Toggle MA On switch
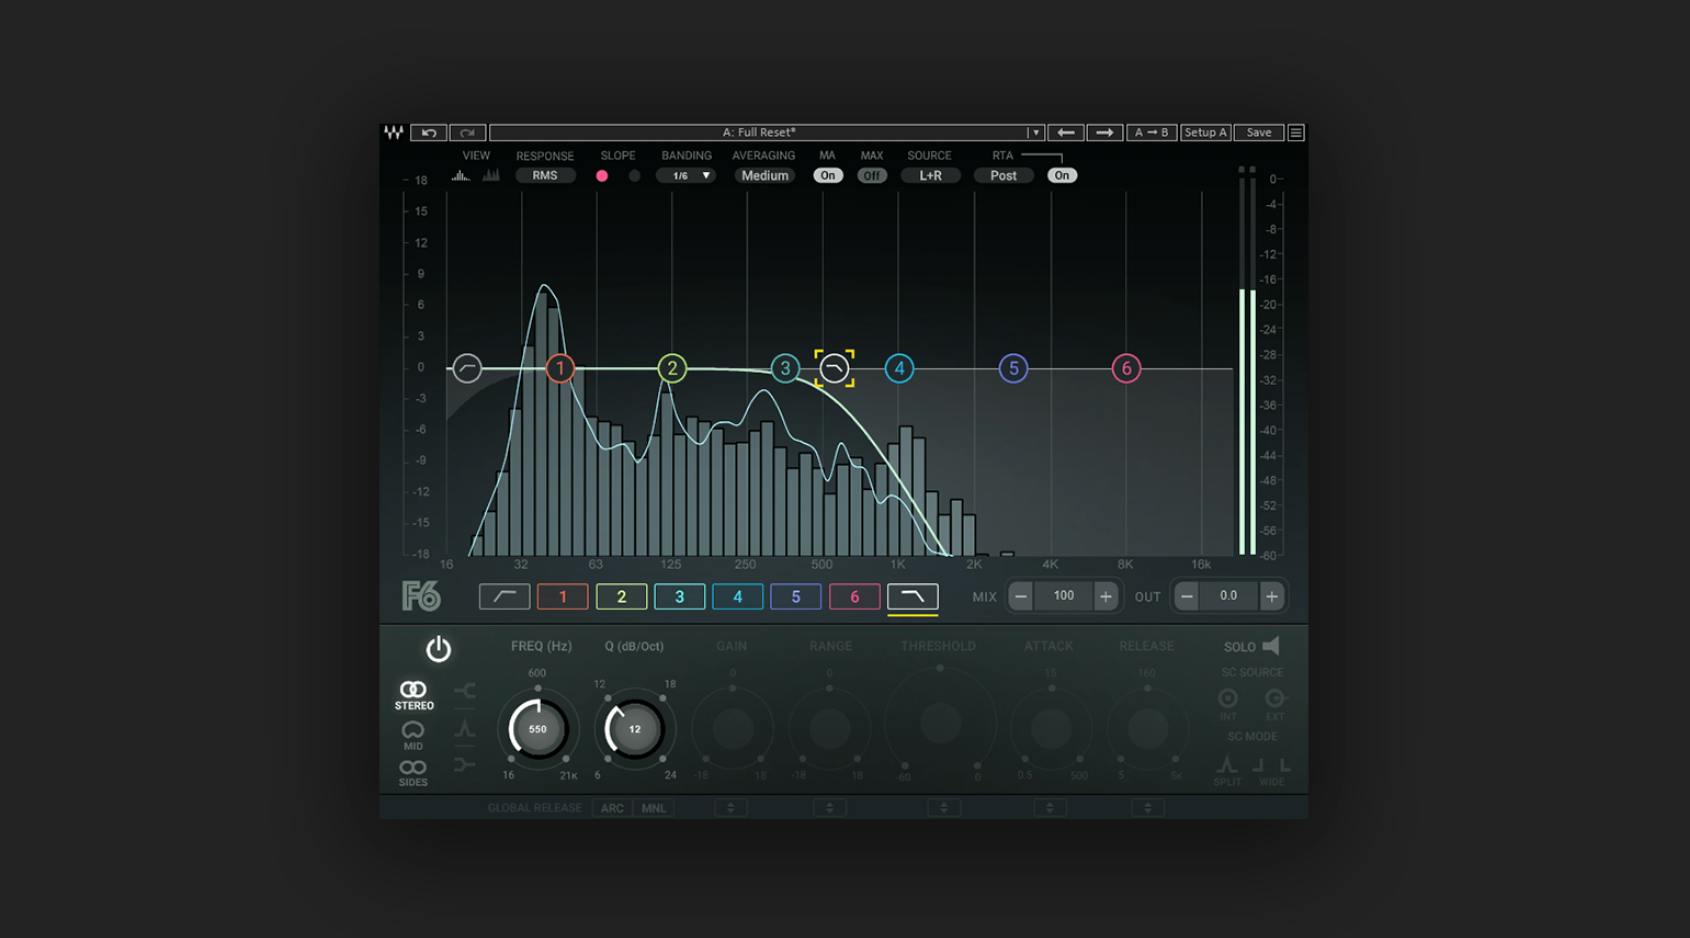Screen dimensions: 1690x938 click(828, 176)
